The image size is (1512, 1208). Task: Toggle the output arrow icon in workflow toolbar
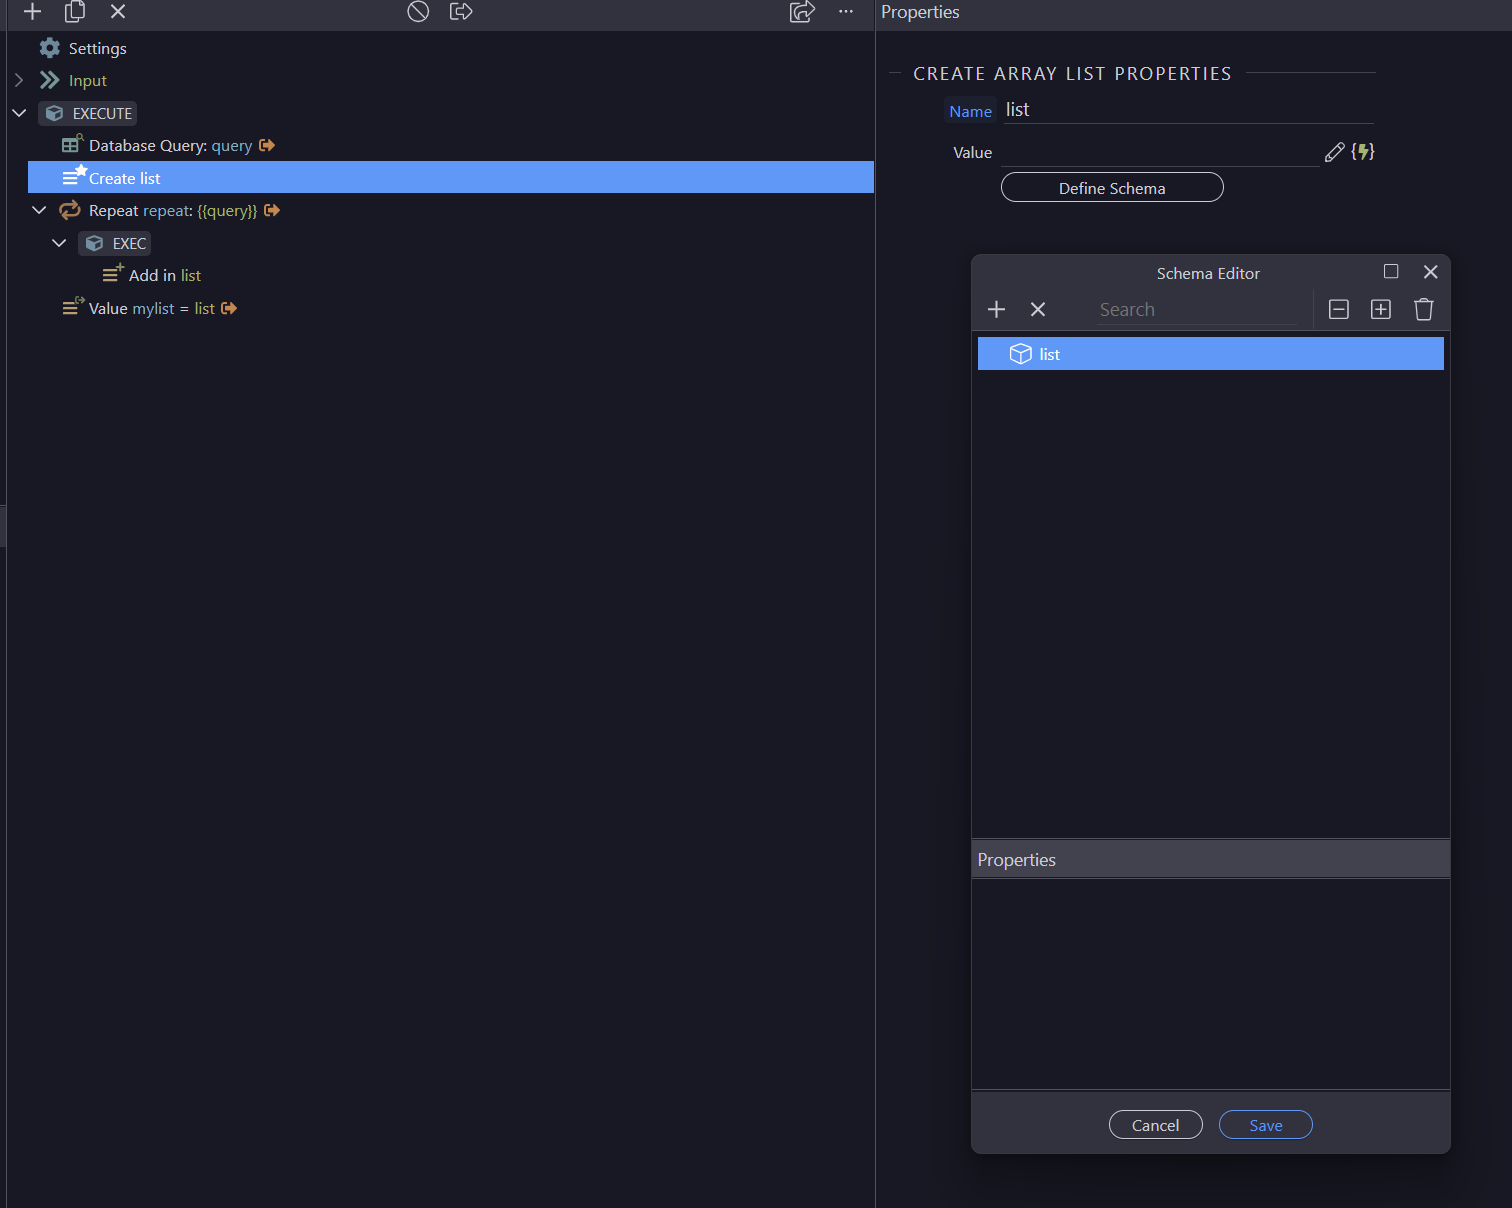461,11
